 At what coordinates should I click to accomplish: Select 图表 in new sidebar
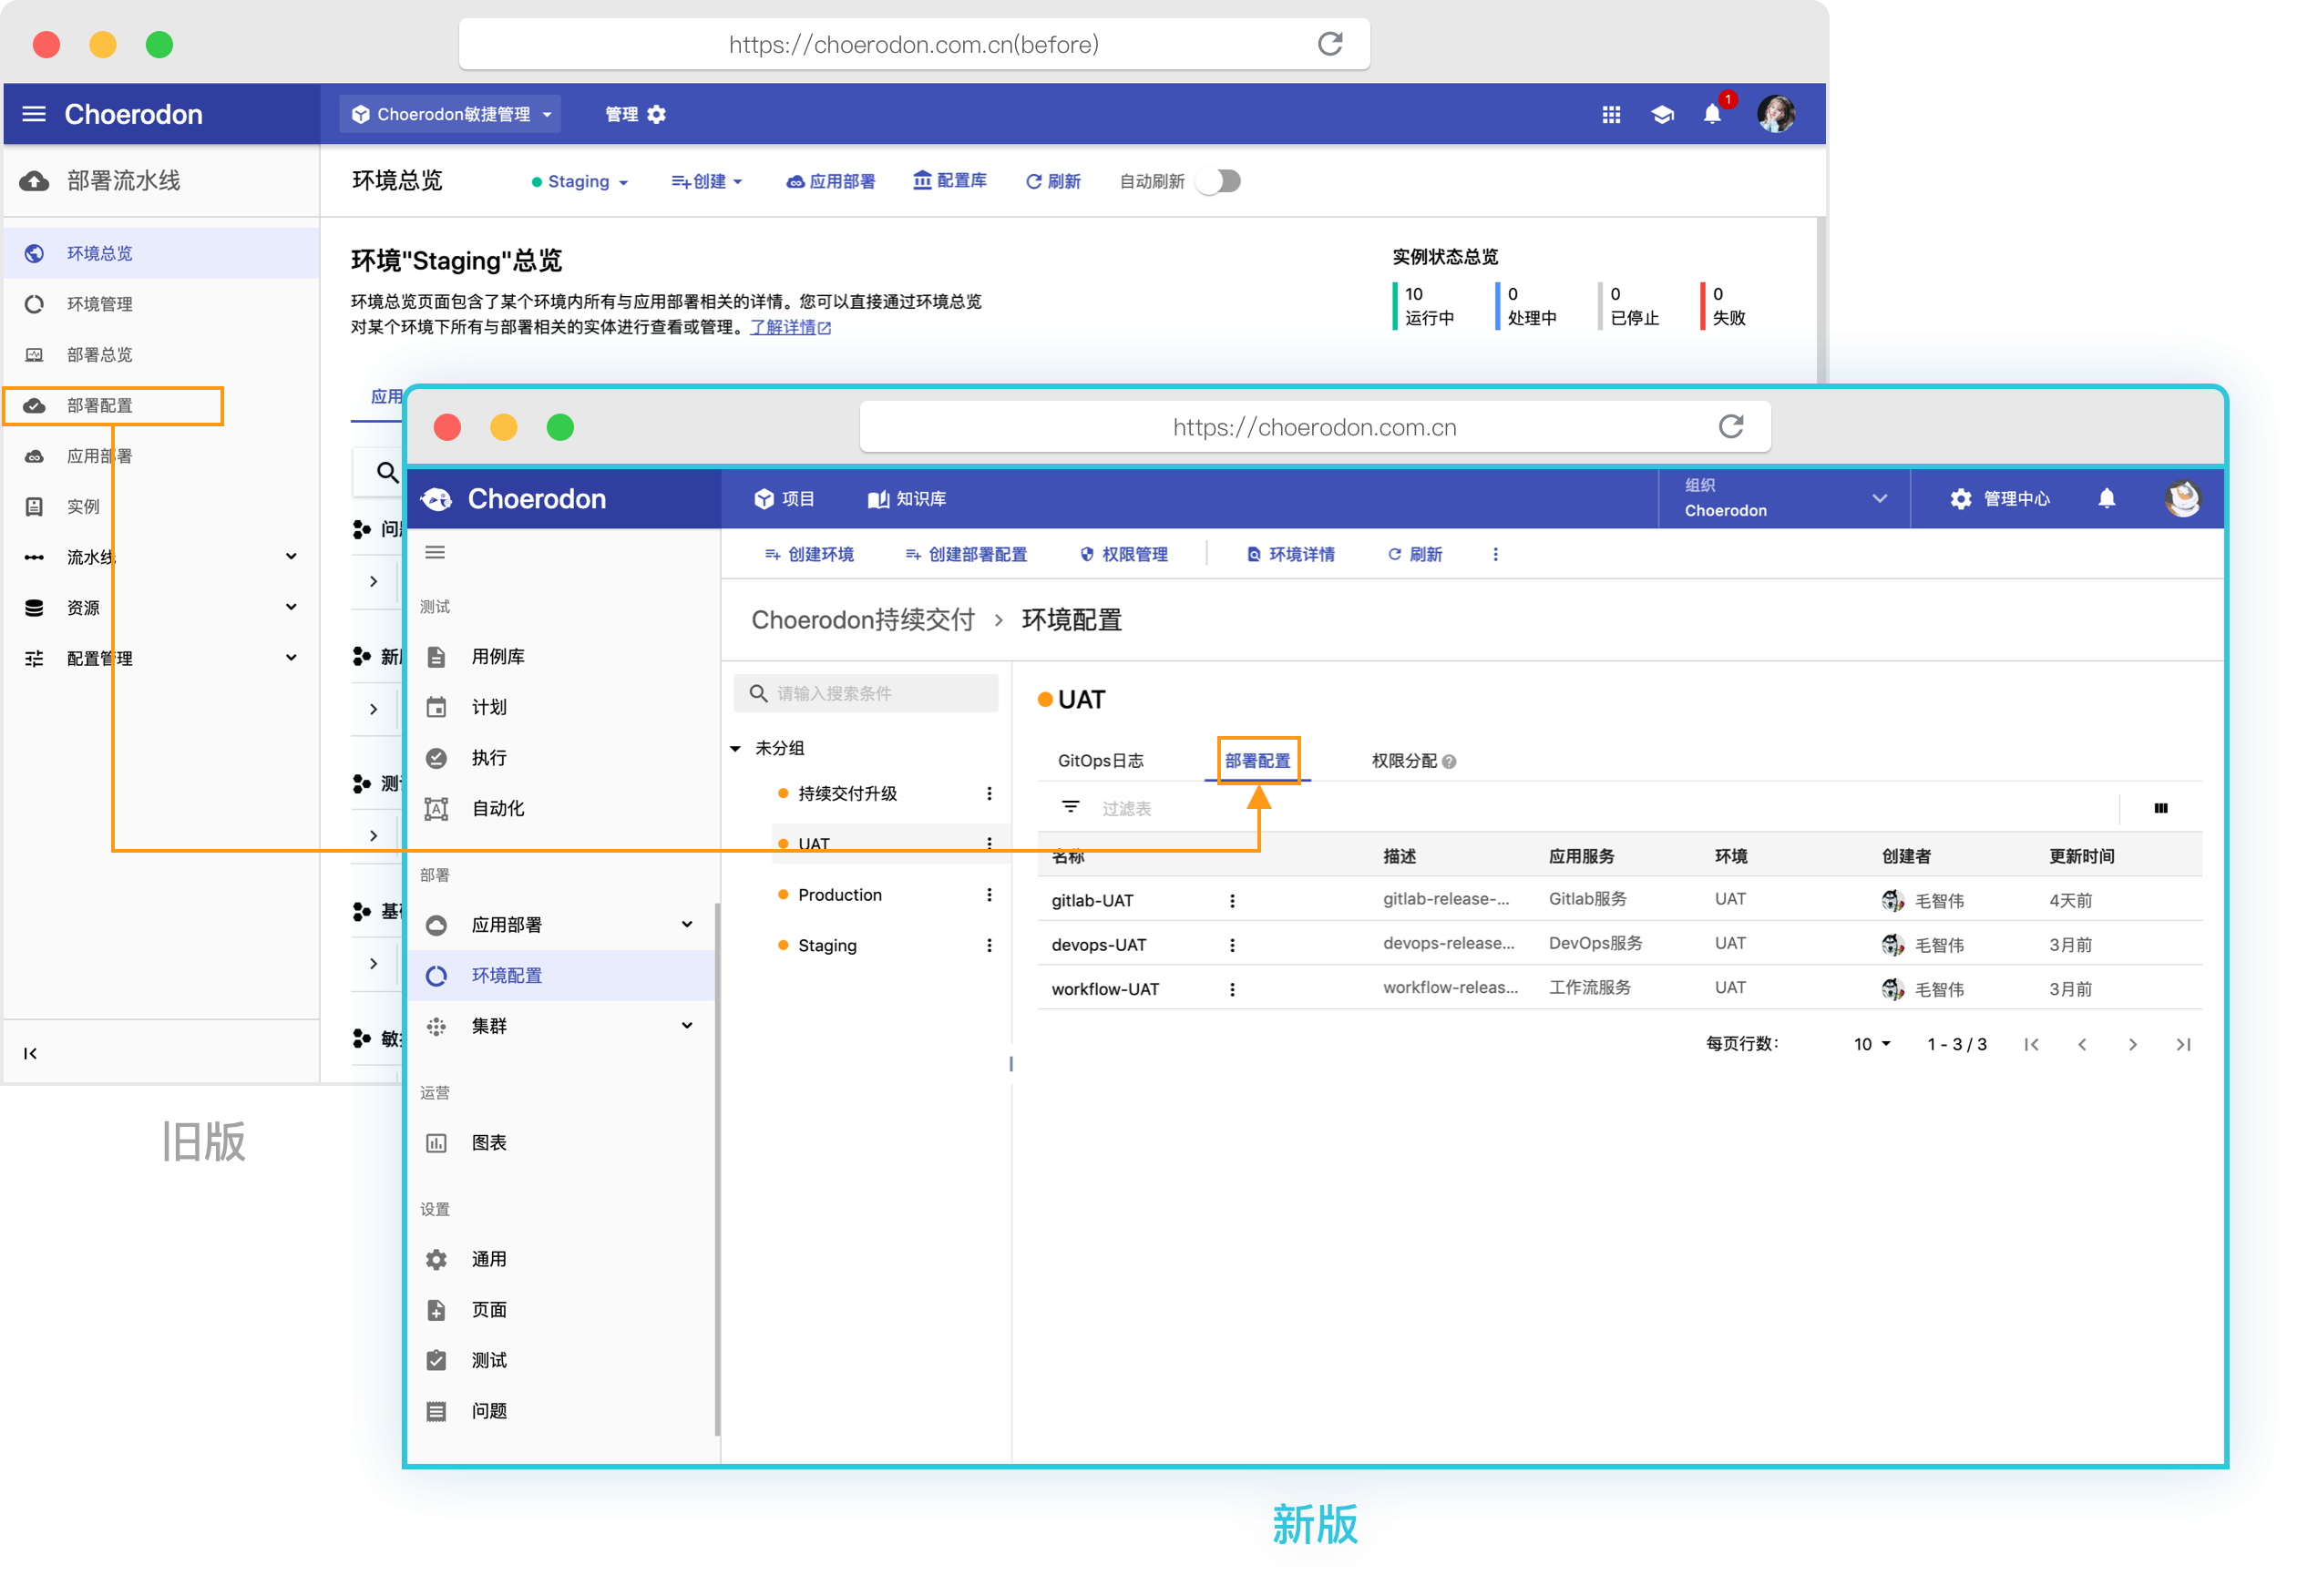coord(561,1143)
